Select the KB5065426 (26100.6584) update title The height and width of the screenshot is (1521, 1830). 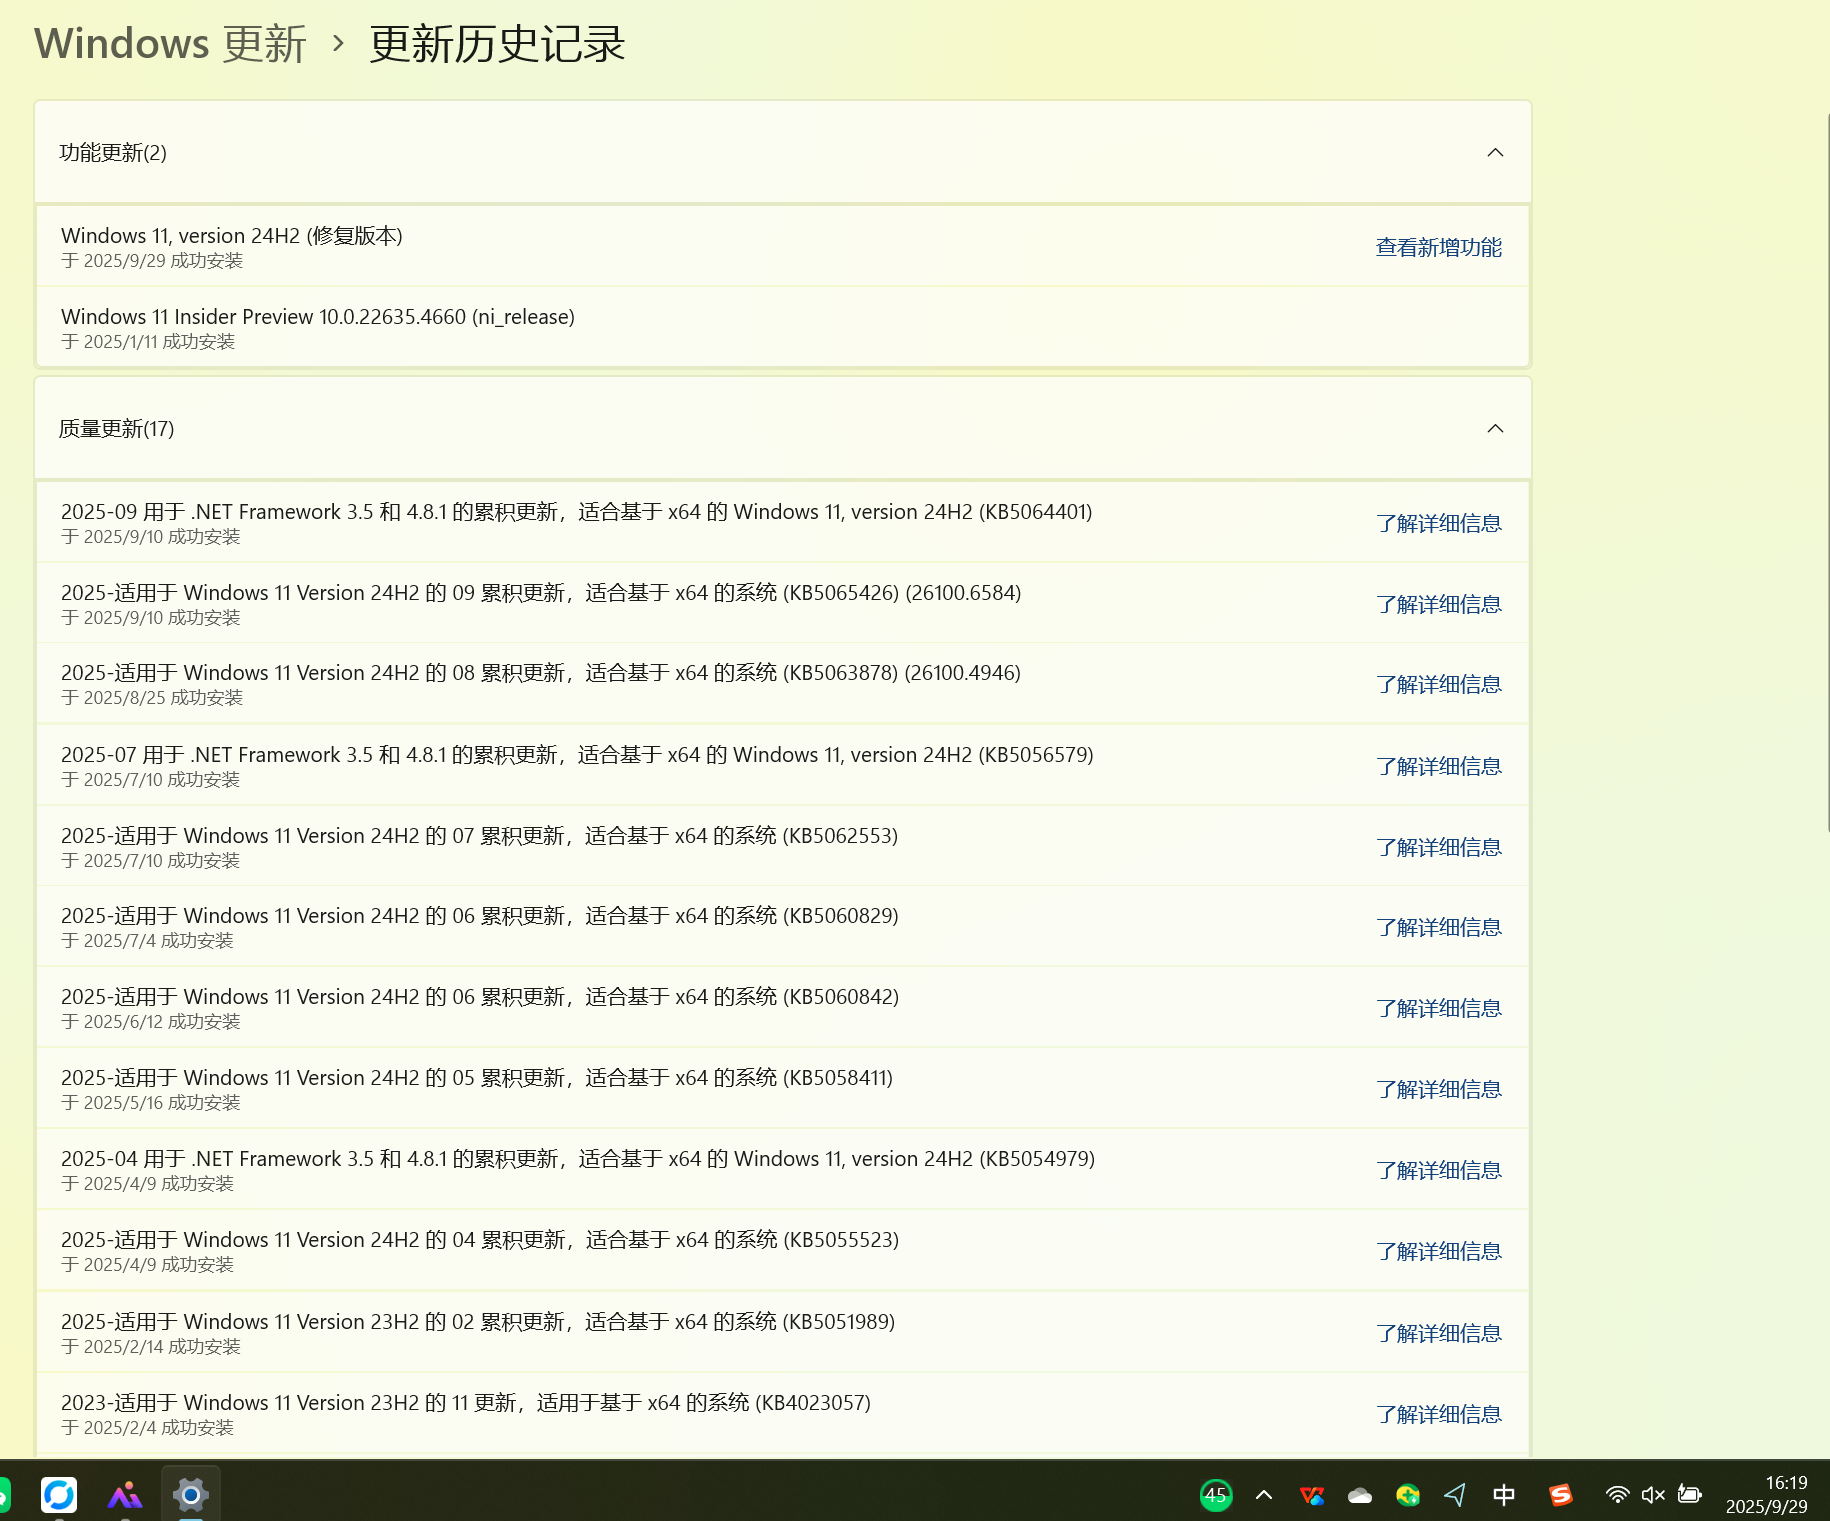pos(541,592)
